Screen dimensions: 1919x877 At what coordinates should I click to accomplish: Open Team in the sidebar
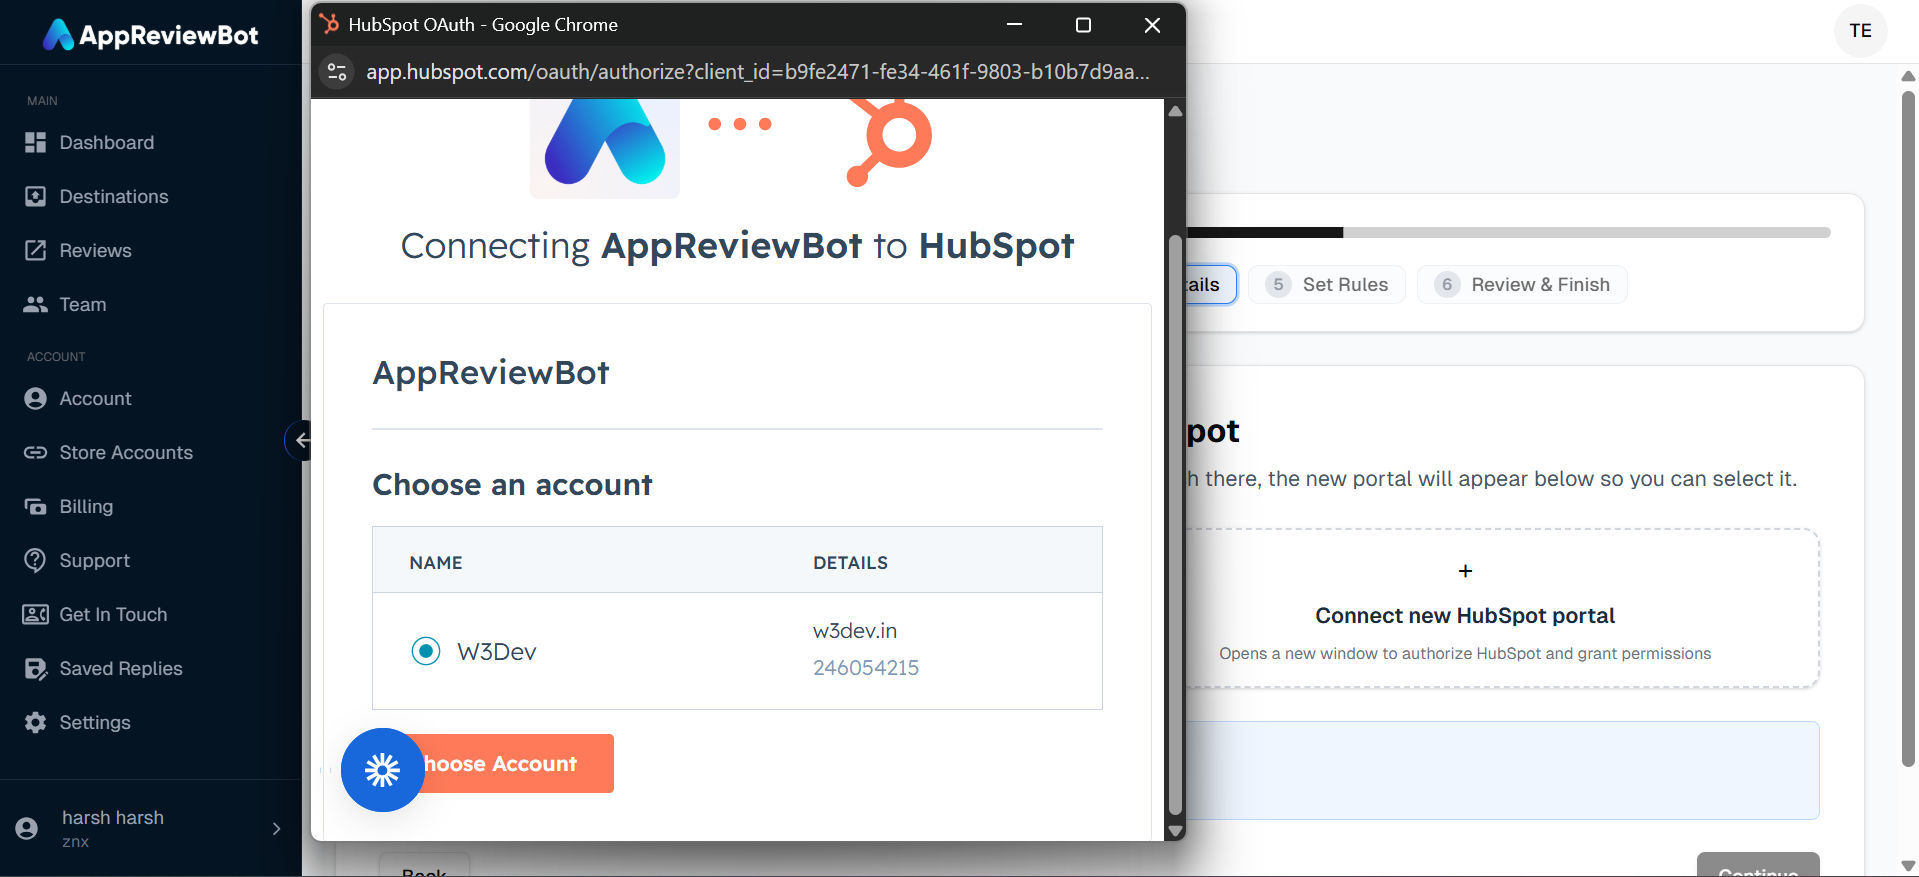coord(83,305)
